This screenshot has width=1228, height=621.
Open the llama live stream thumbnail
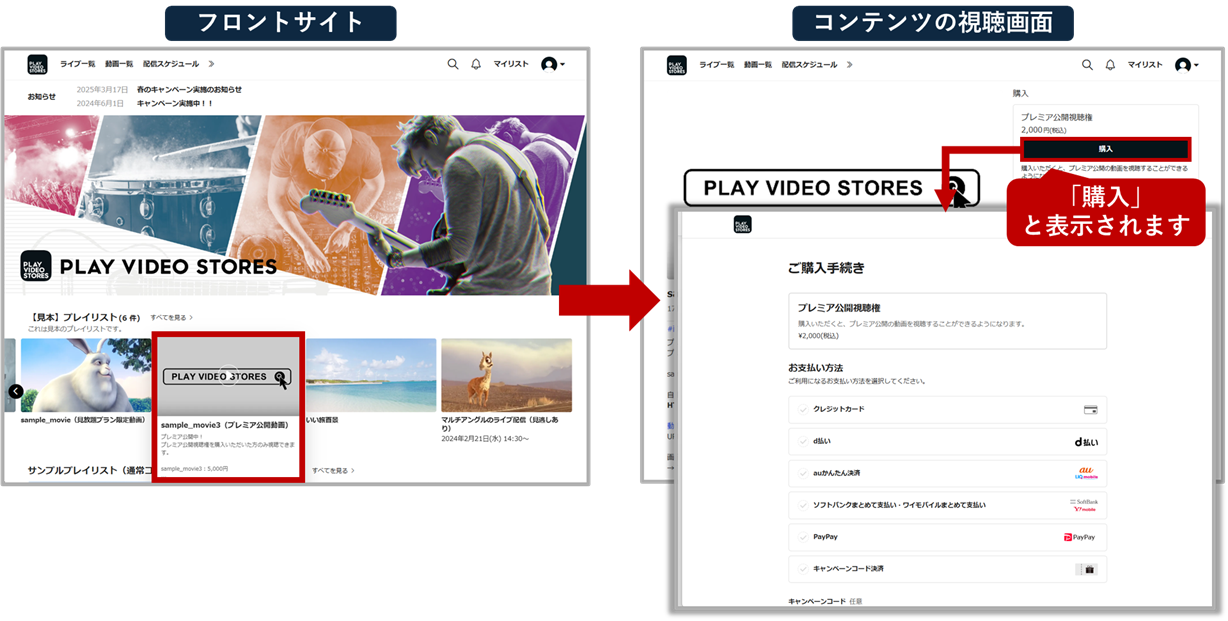click(507, 375)
